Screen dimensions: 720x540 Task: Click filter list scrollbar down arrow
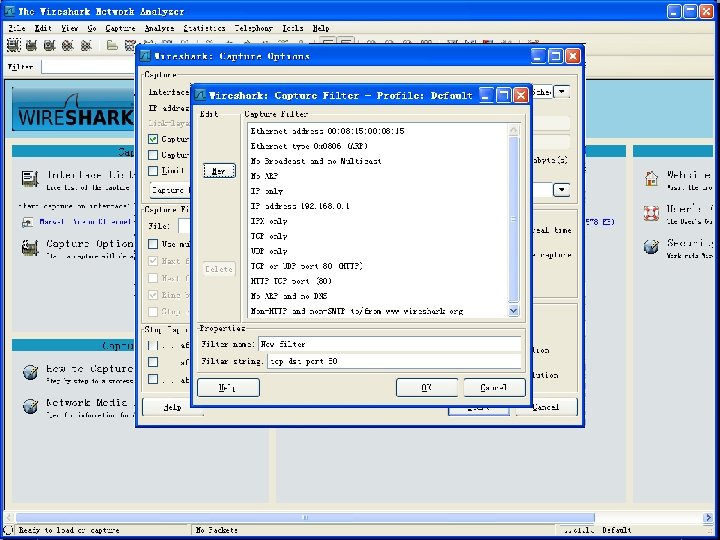tap(513, 311)
